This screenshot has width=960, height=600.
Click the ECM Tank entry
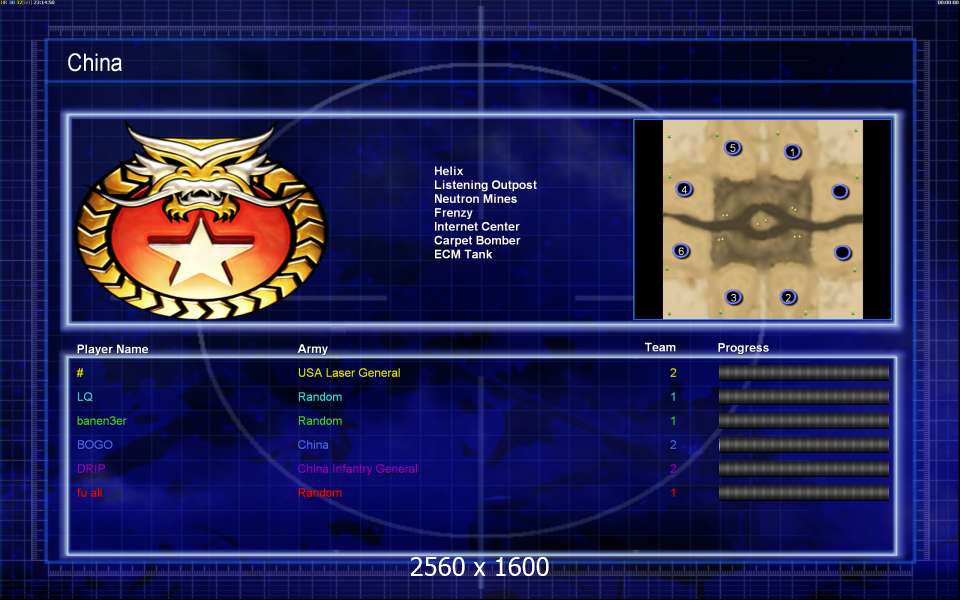tap(463, 254)
